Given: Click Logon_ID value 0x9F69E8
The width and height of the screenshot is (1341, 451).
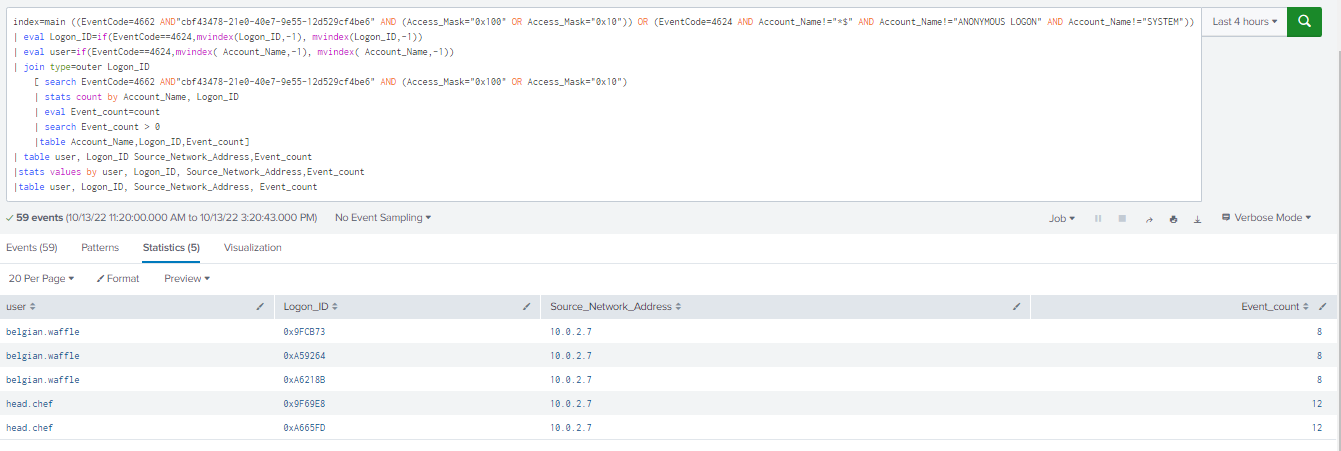Looking at the screenshot, I should coord(305,403).
